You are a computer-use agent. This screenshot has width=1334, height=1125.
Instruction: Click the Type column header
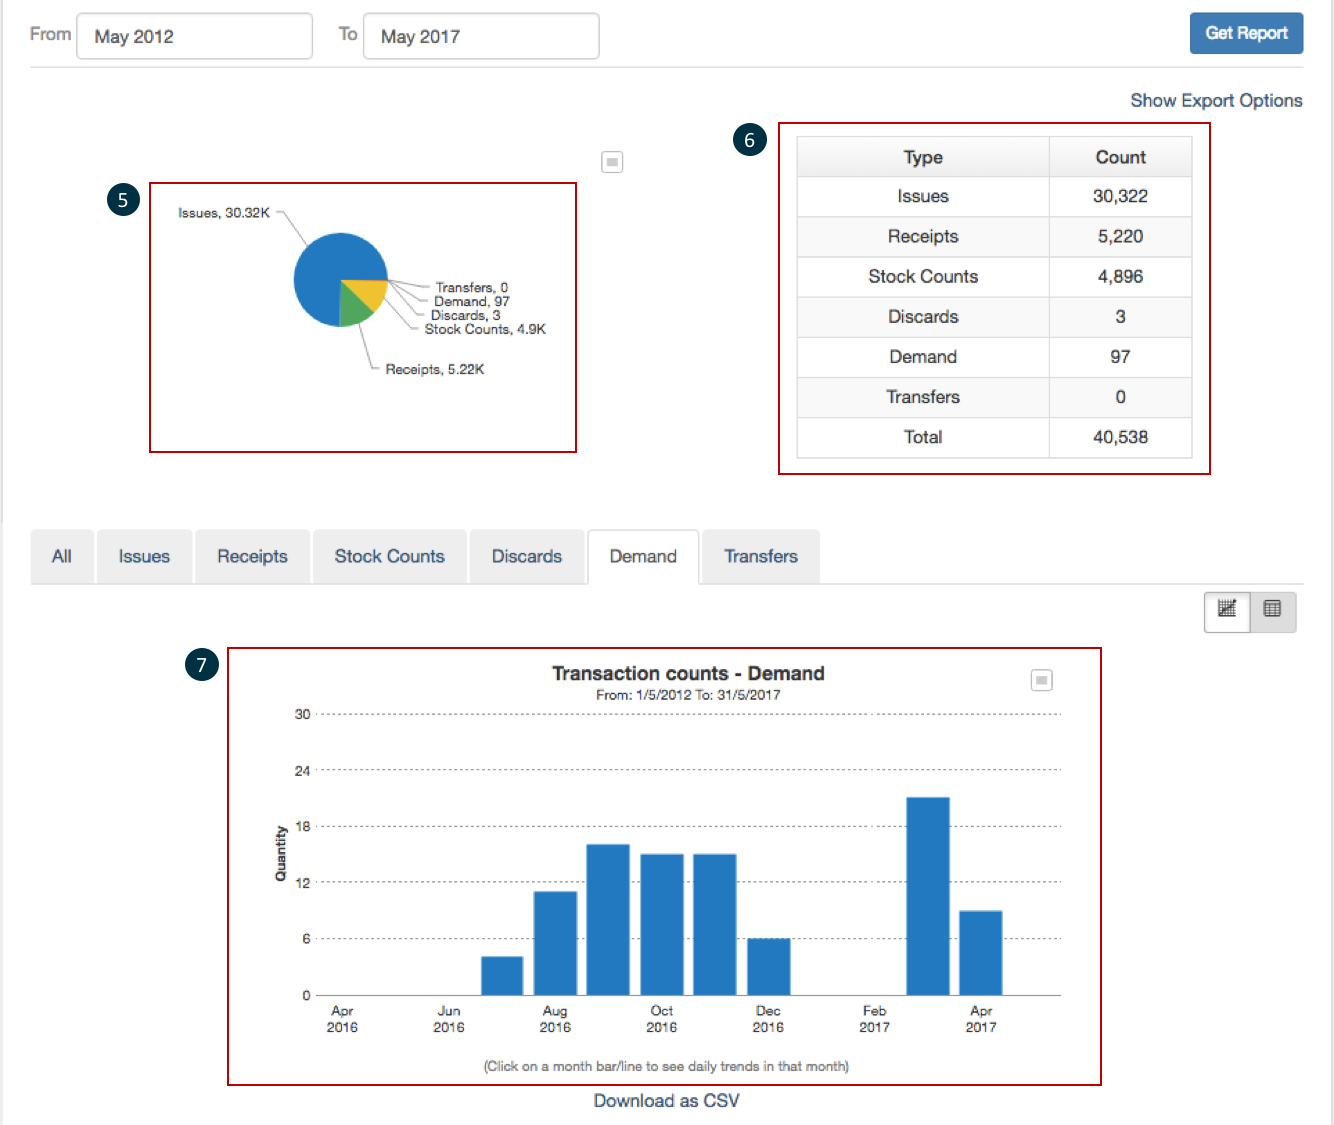pyautogui.click(x=923, y=157)
